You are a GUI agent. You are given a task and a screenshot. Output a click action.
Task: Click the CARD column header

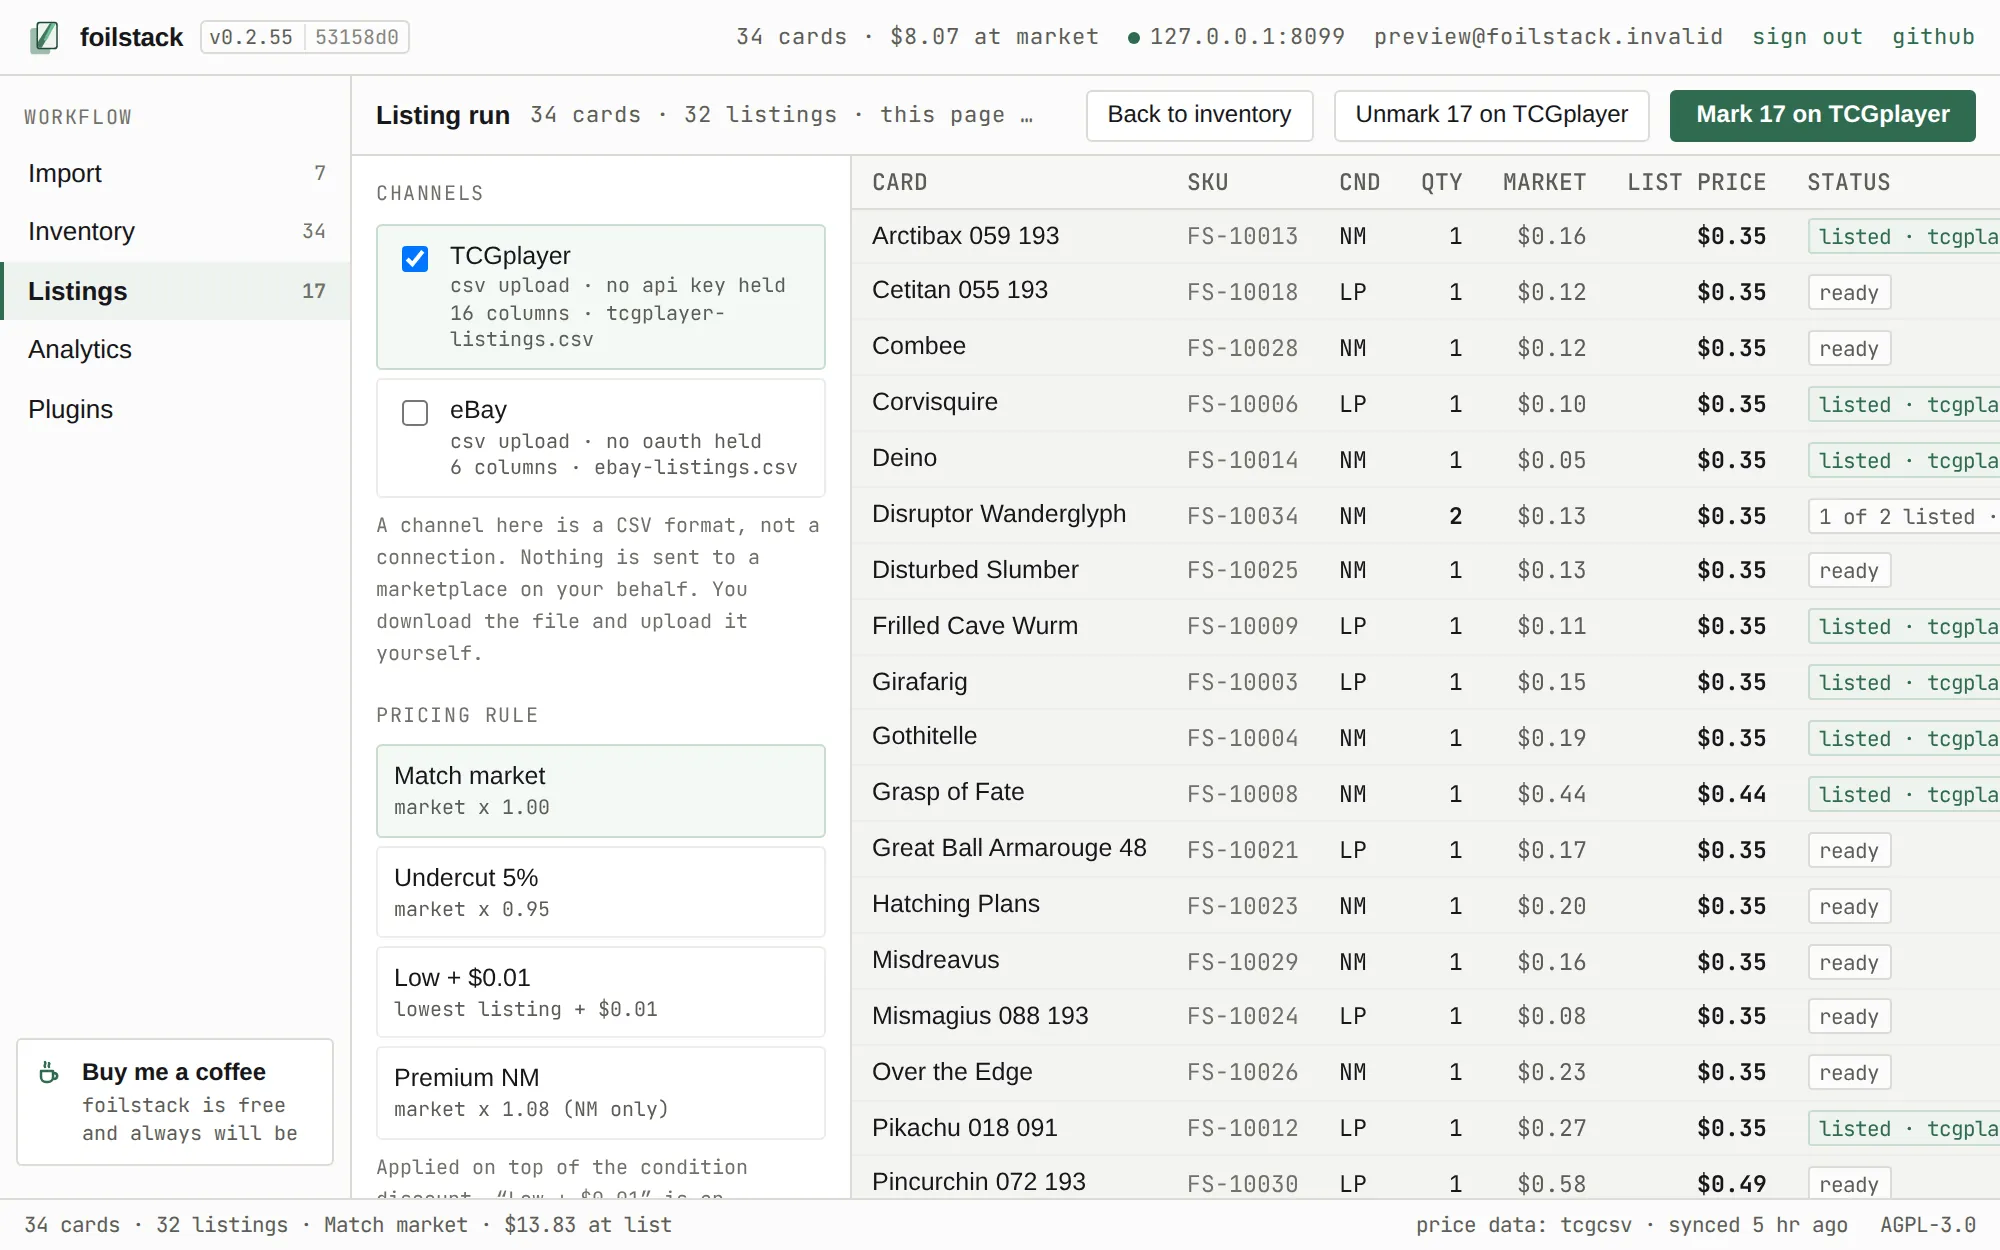(x=899, y=182)
